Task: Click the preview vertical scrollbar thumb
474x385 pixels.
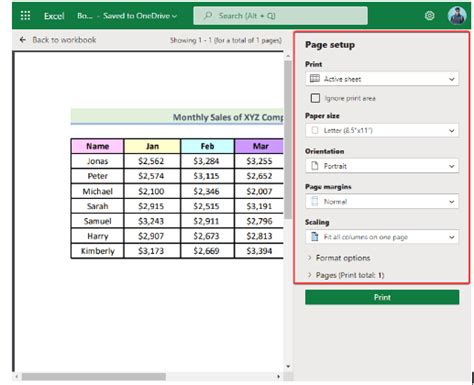Action: pyautogui.click(x=288, y=140)
